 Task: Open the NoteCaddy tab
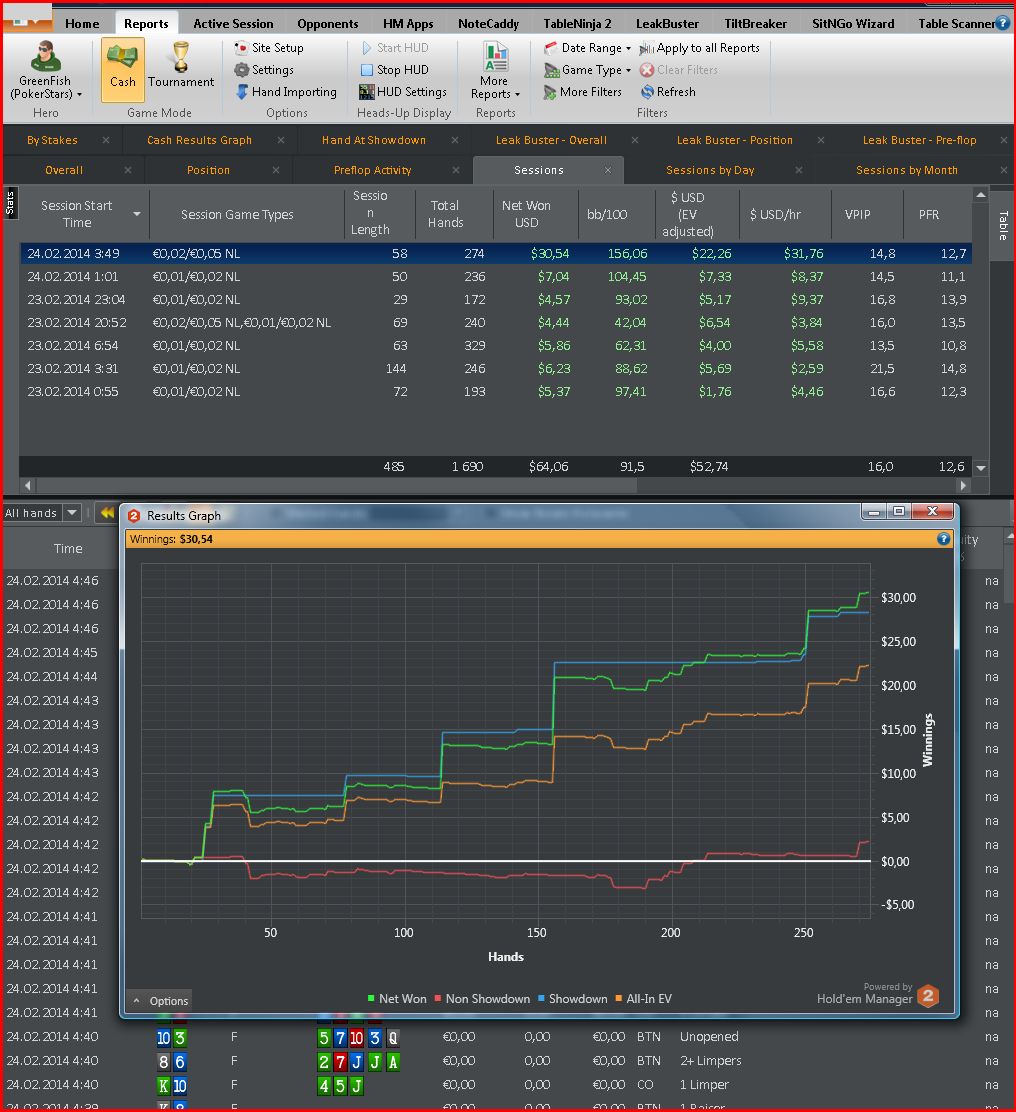point(489,23)
